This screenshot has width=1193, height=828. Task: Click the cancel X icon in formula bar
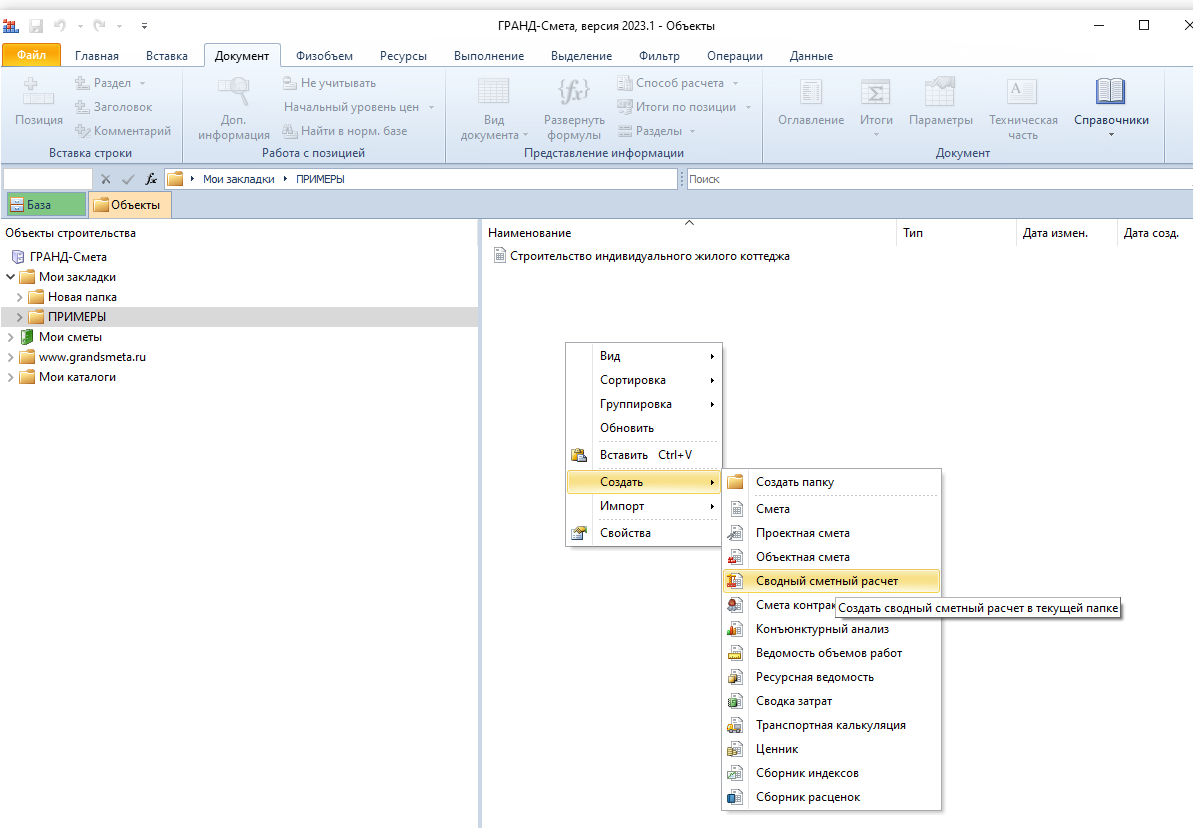click(x=106, y=179)
